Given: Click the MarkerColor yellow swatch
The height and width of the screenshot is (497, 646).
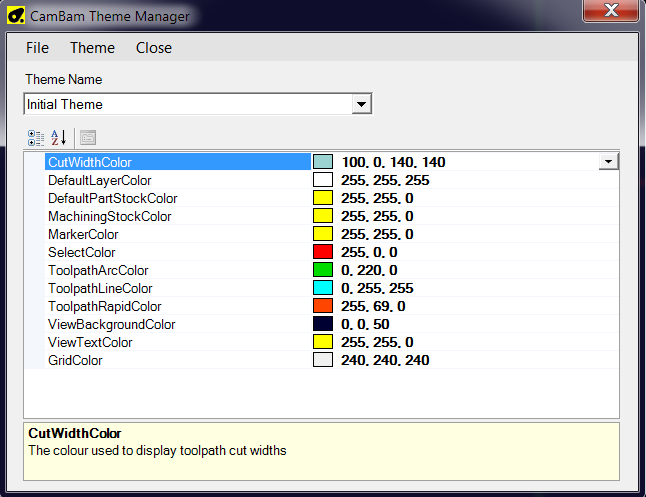Looking at the screenshot, I should click(x=323, y=234).
